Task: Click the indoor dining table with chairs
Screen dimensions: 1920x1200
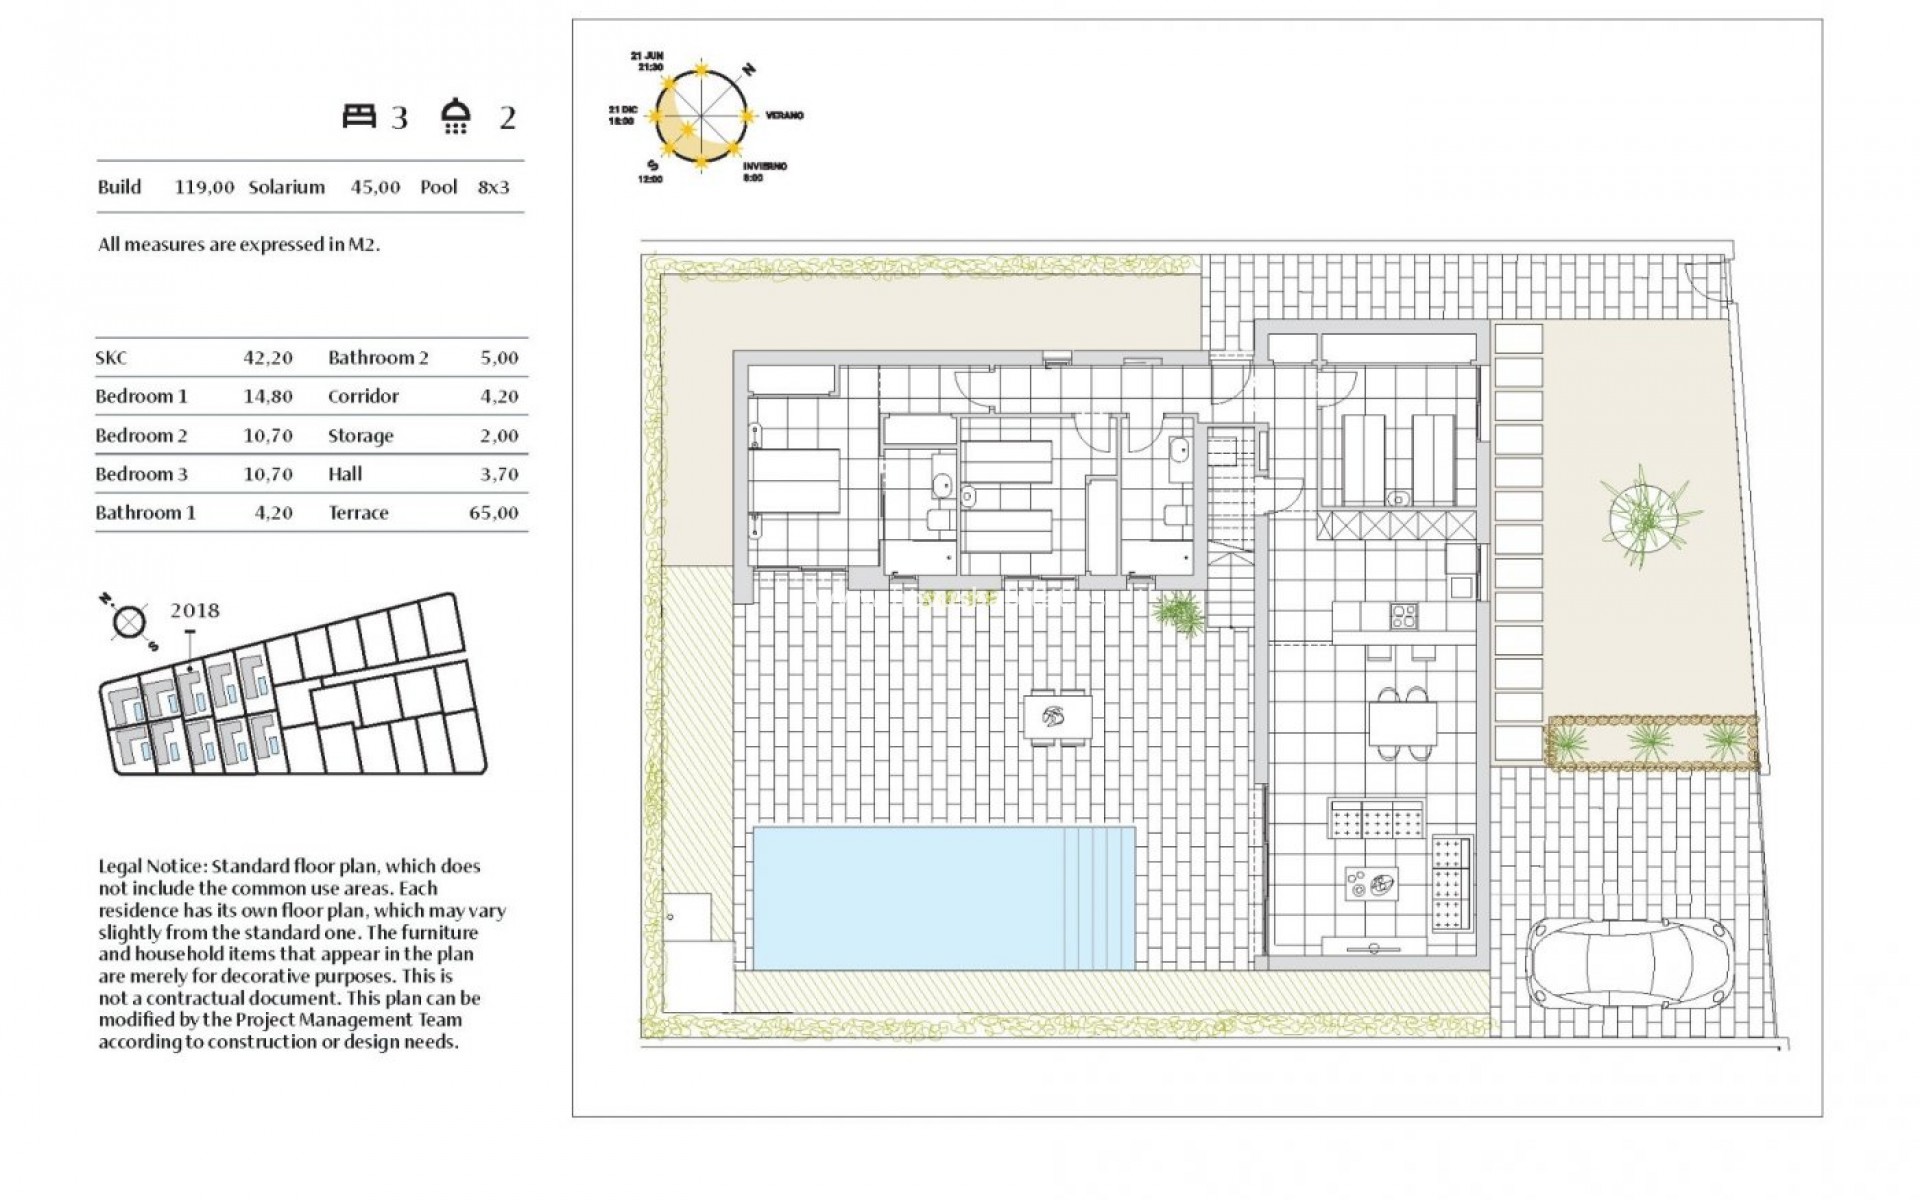Action: [x=1402, y=723]
